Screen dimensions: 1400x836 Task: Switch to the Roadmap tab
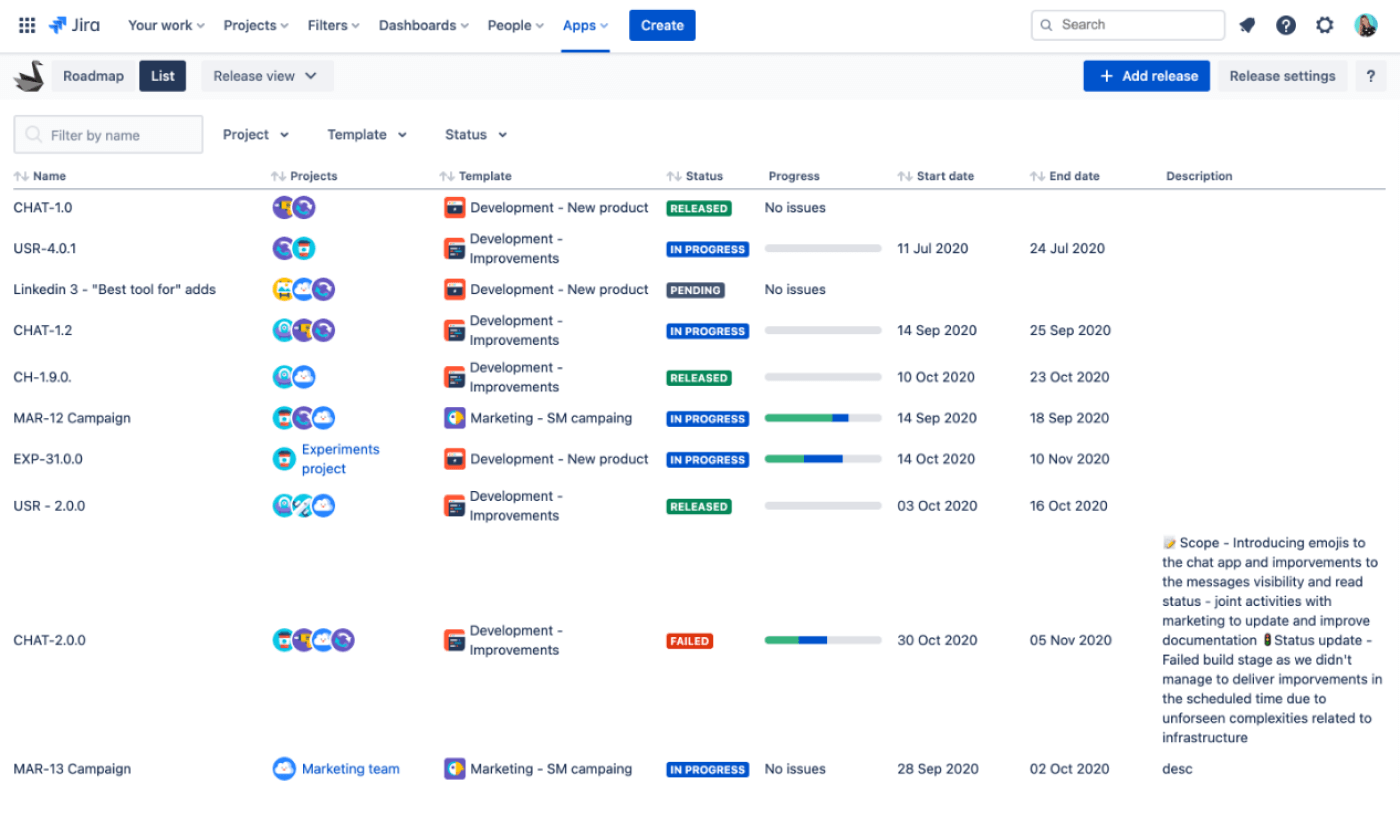click(x=93, y=76)
